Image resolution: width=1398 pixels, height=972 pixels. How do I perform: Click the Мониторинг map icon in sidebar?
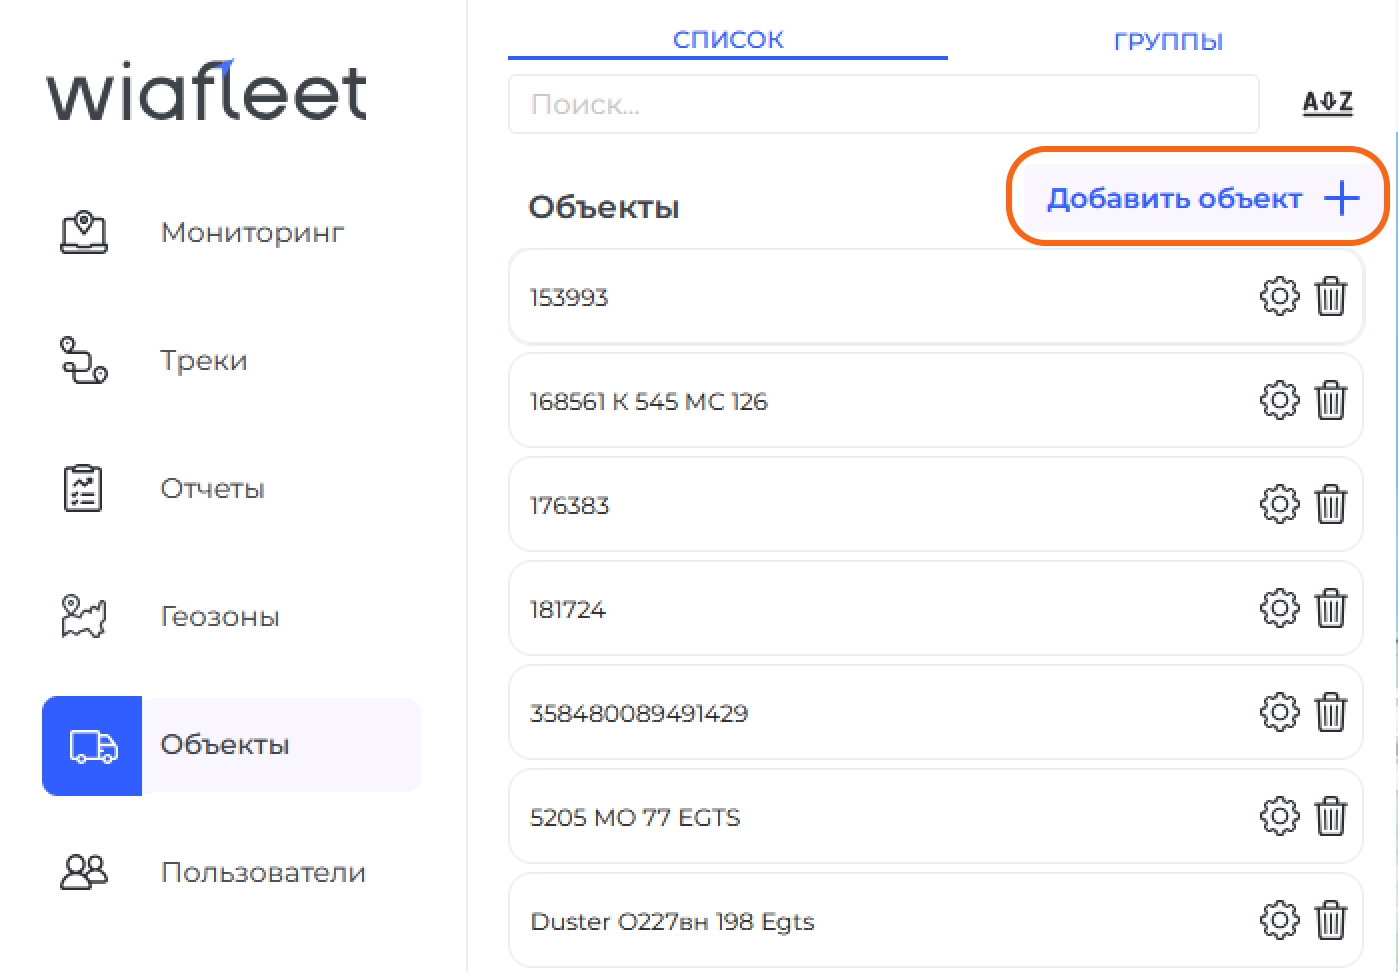84,232
